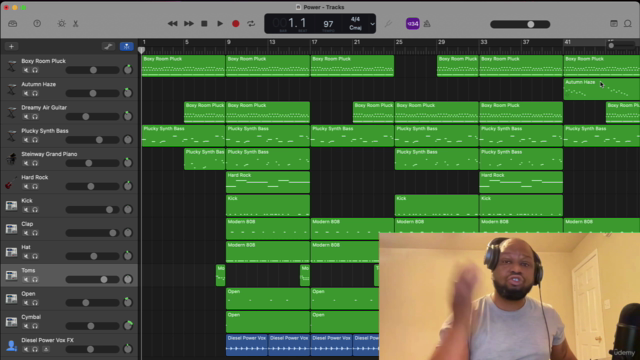The width and height of the screenshot is (640, 360).
Task: Select Diesel Power Vox FX microphone icon
Action: 11,345
